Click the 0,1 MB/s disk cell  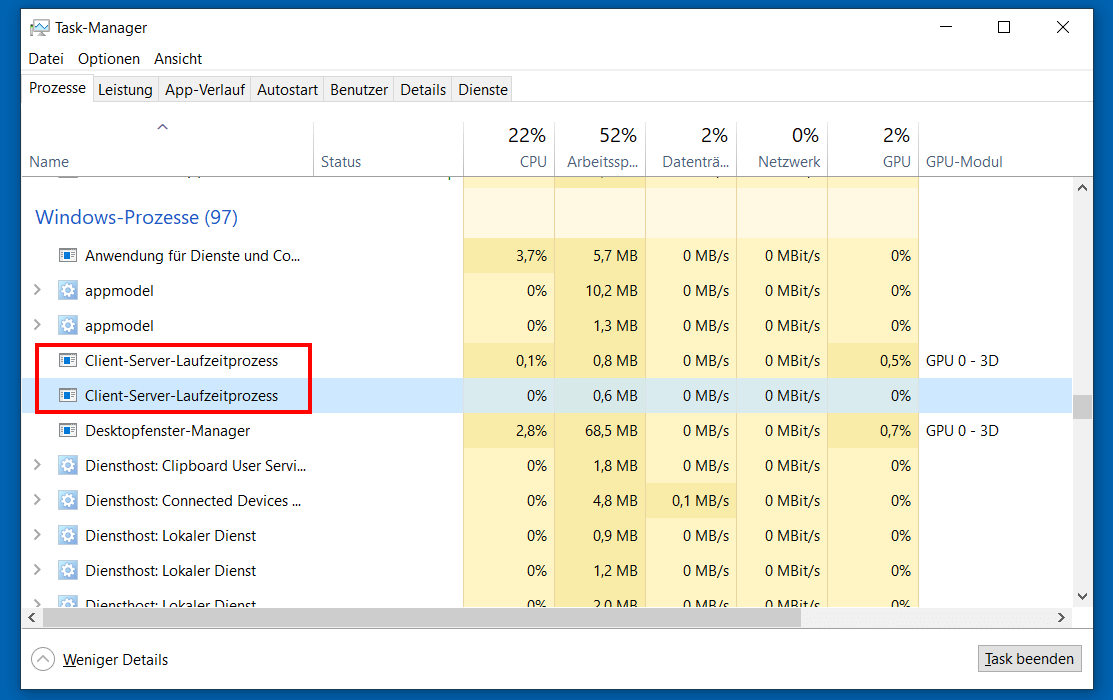[x=691, y=501]
